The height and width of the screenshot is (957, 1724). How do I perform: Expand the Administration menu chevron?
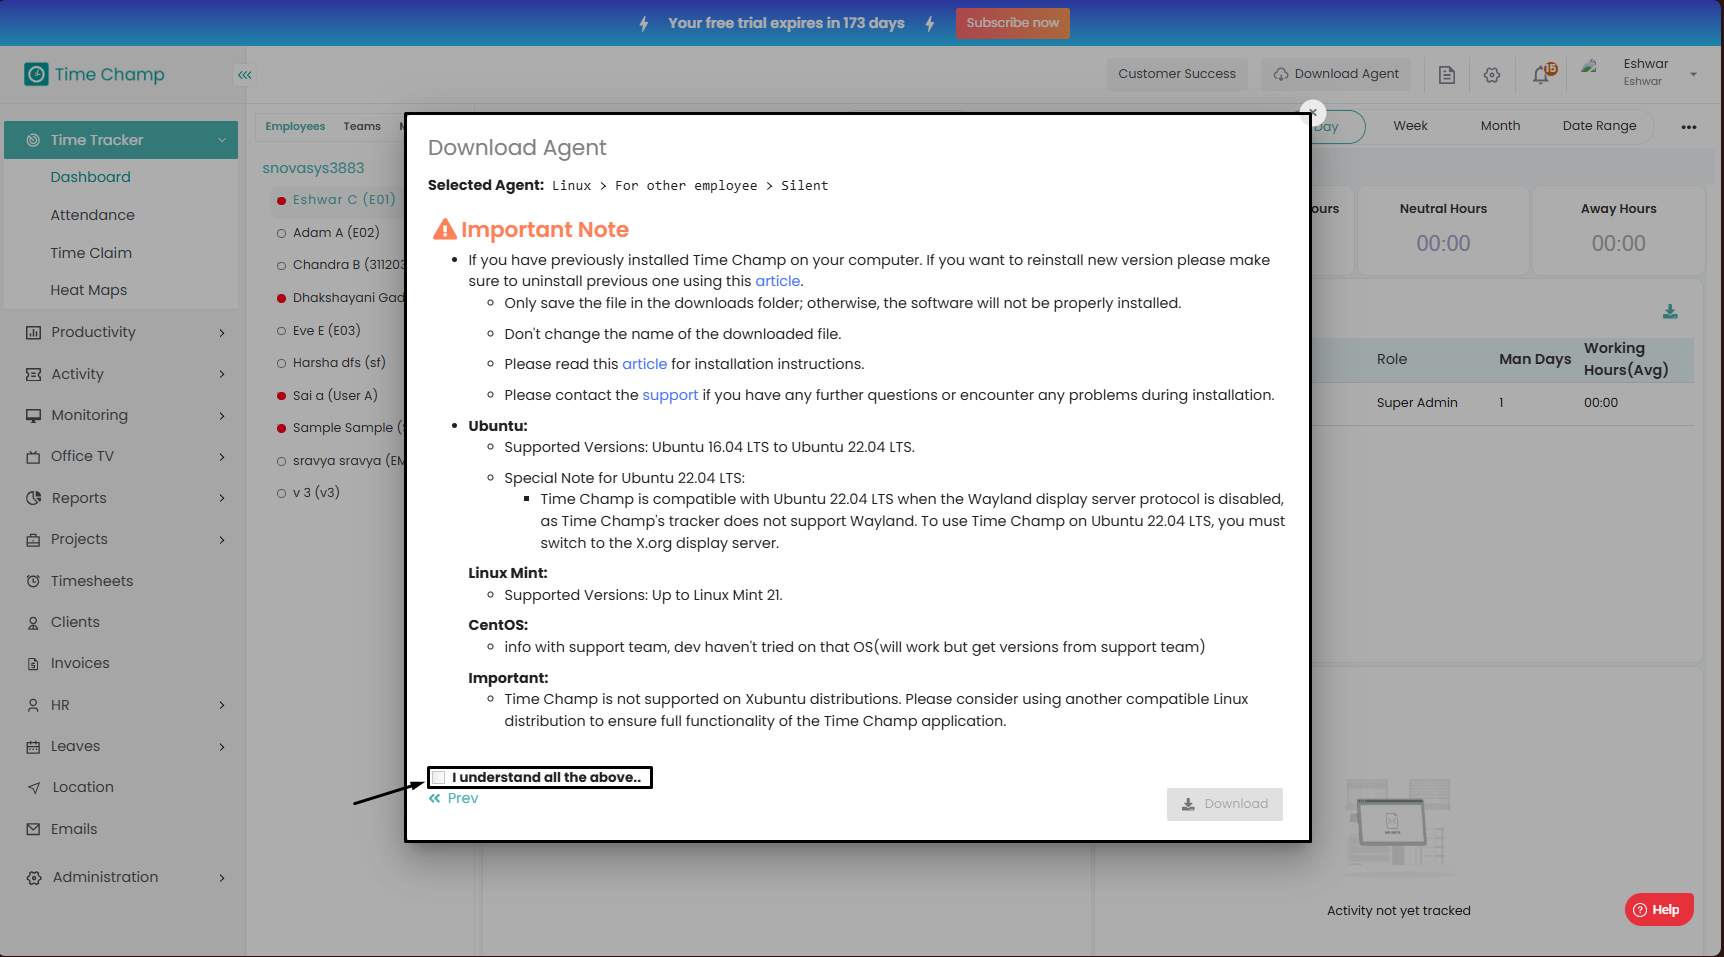(x=222, y=878)
